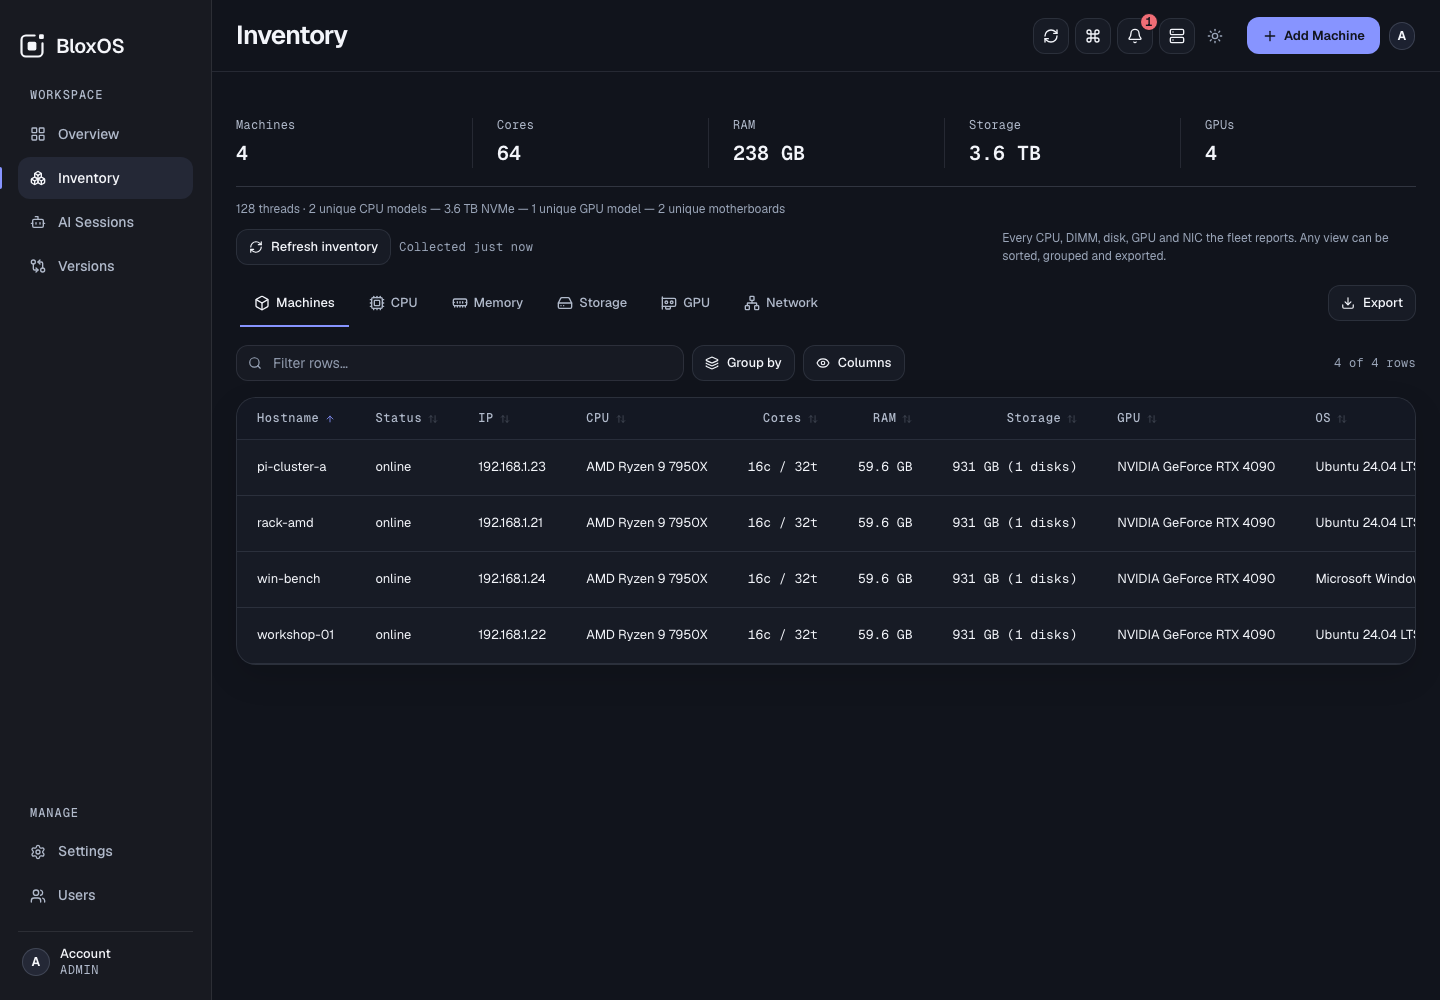Click the rack-amd hostname

pos(285,523)
